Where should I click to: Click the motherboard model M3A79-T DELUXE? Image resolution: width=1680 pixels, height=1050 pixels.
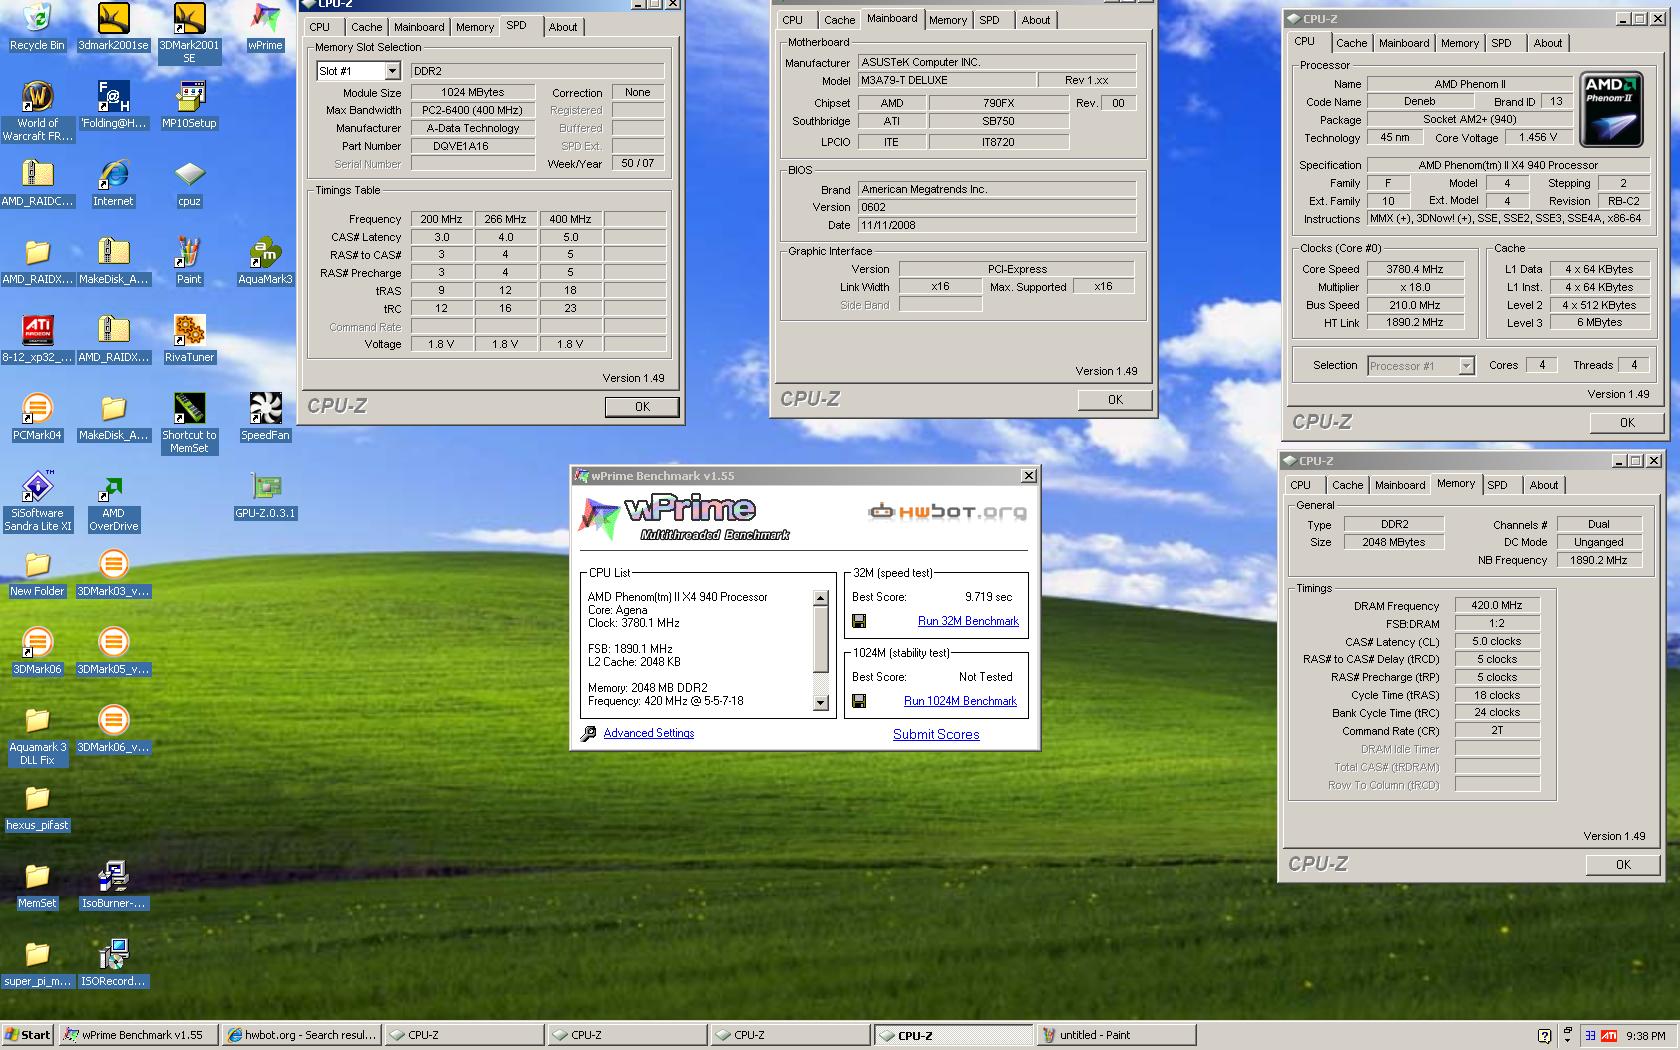(946, 80)
